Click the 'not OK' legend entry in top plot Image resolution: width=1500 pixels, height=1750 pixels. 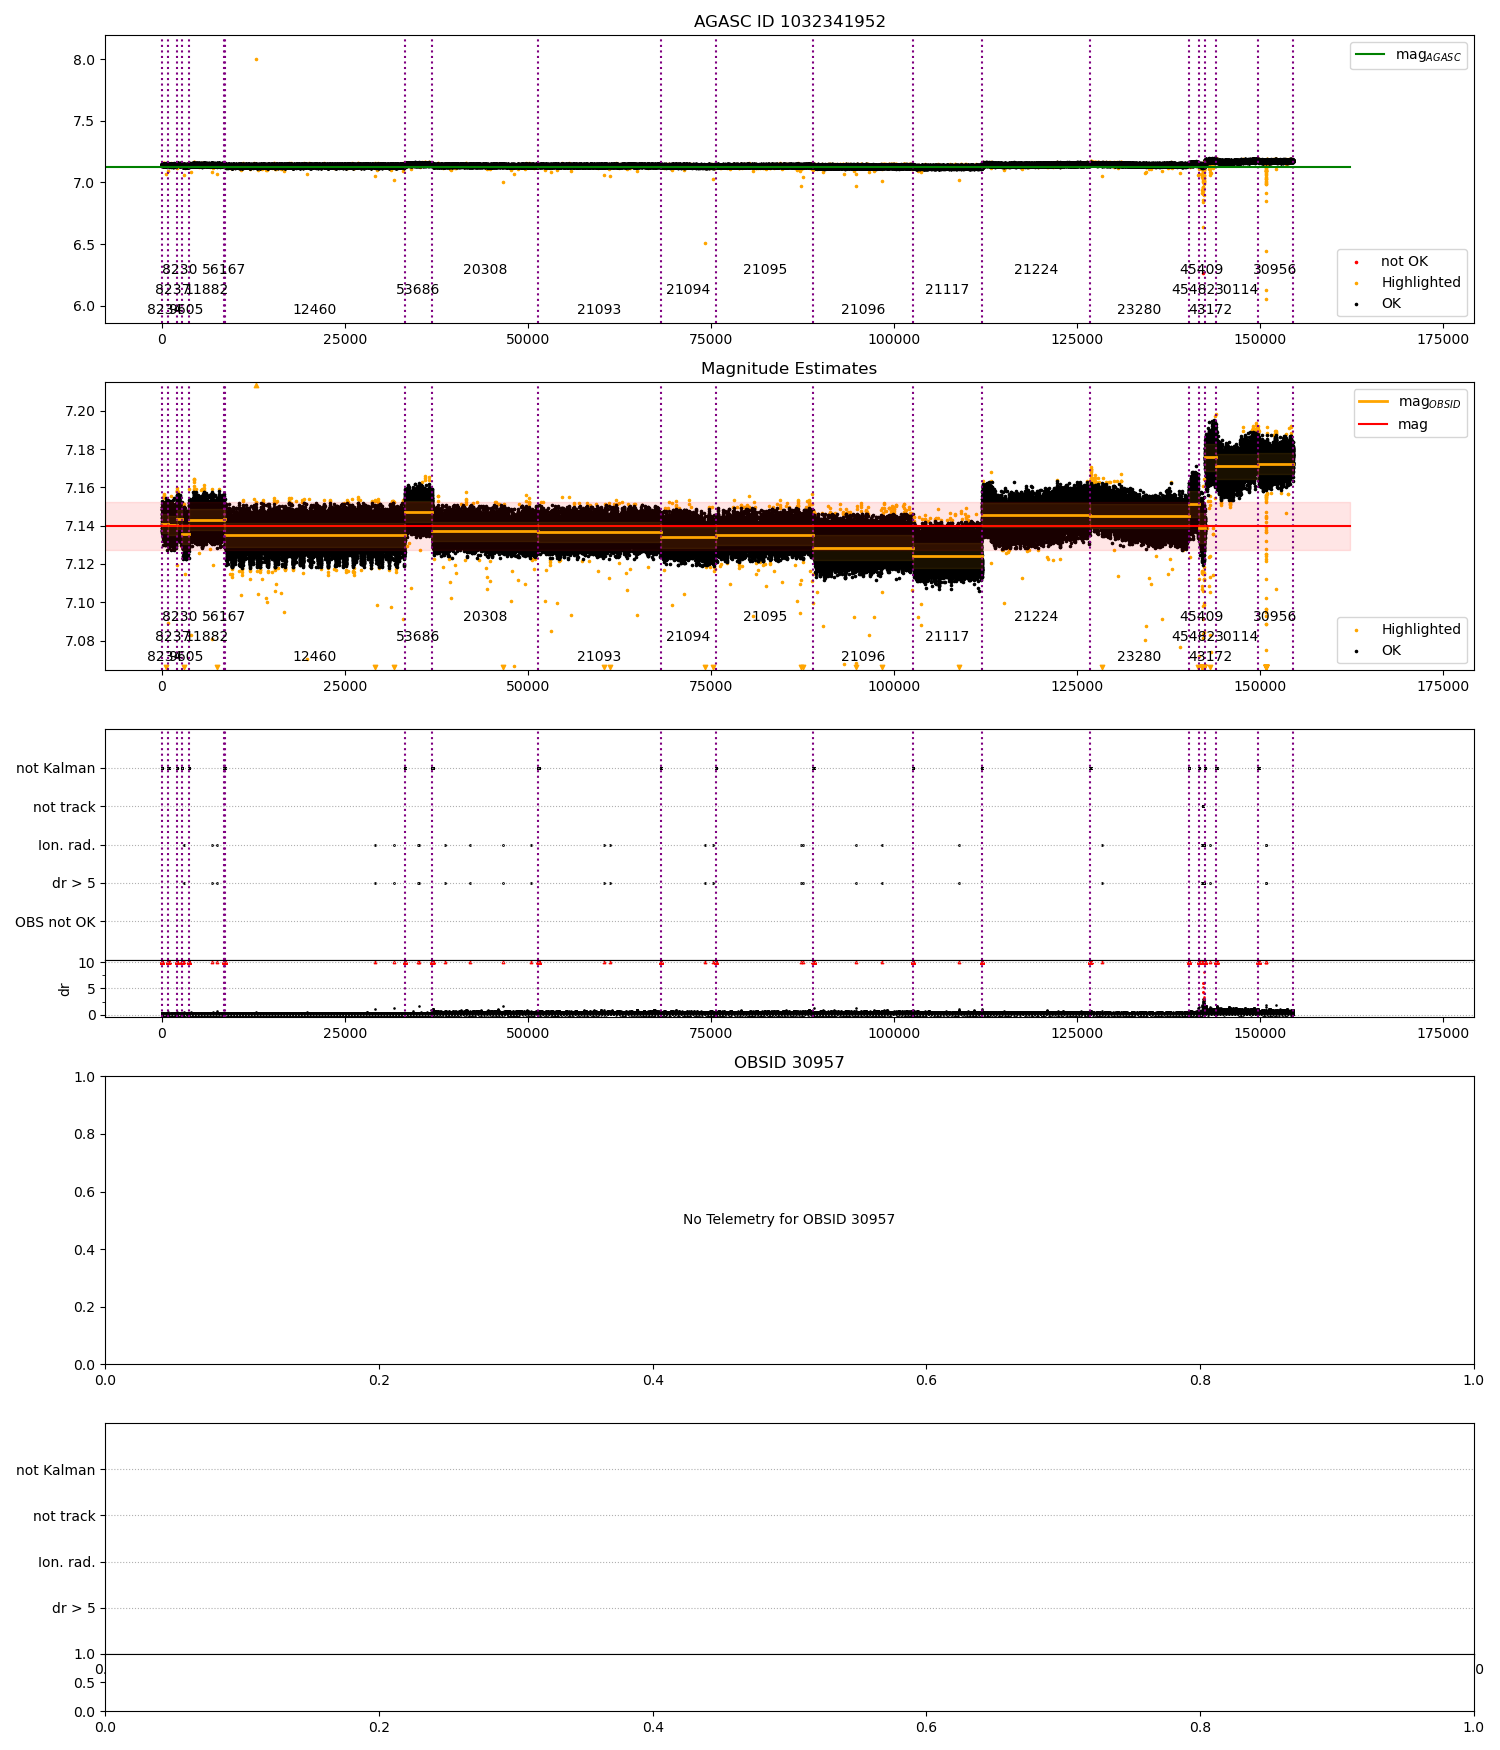coord(1403,262)
